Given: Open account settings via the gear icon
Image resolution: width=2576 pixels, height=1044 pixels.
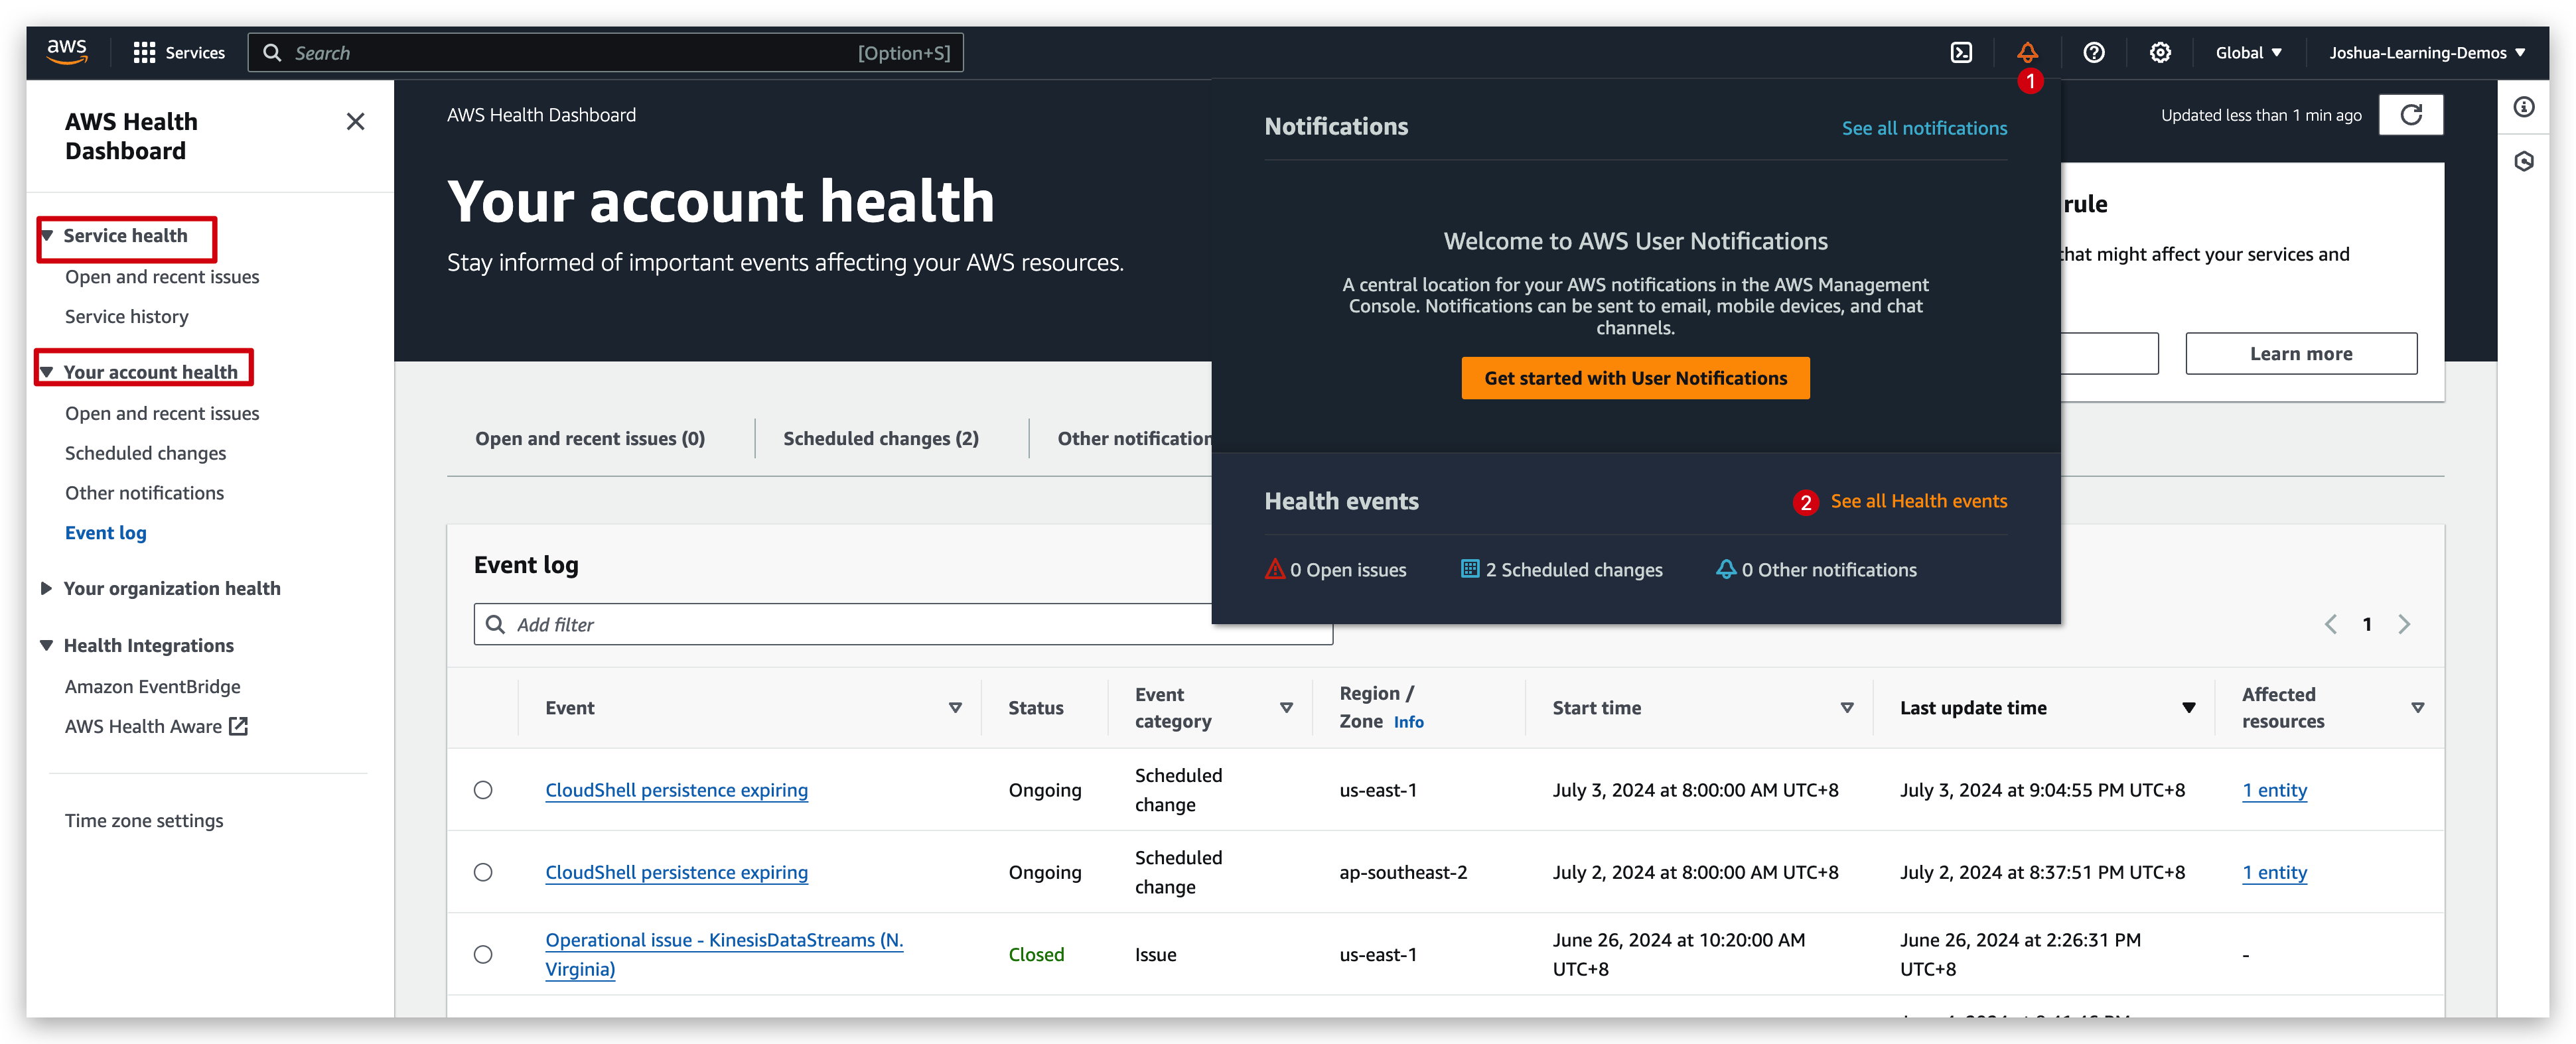Looking at the screenshot, I should (2160, 52).
